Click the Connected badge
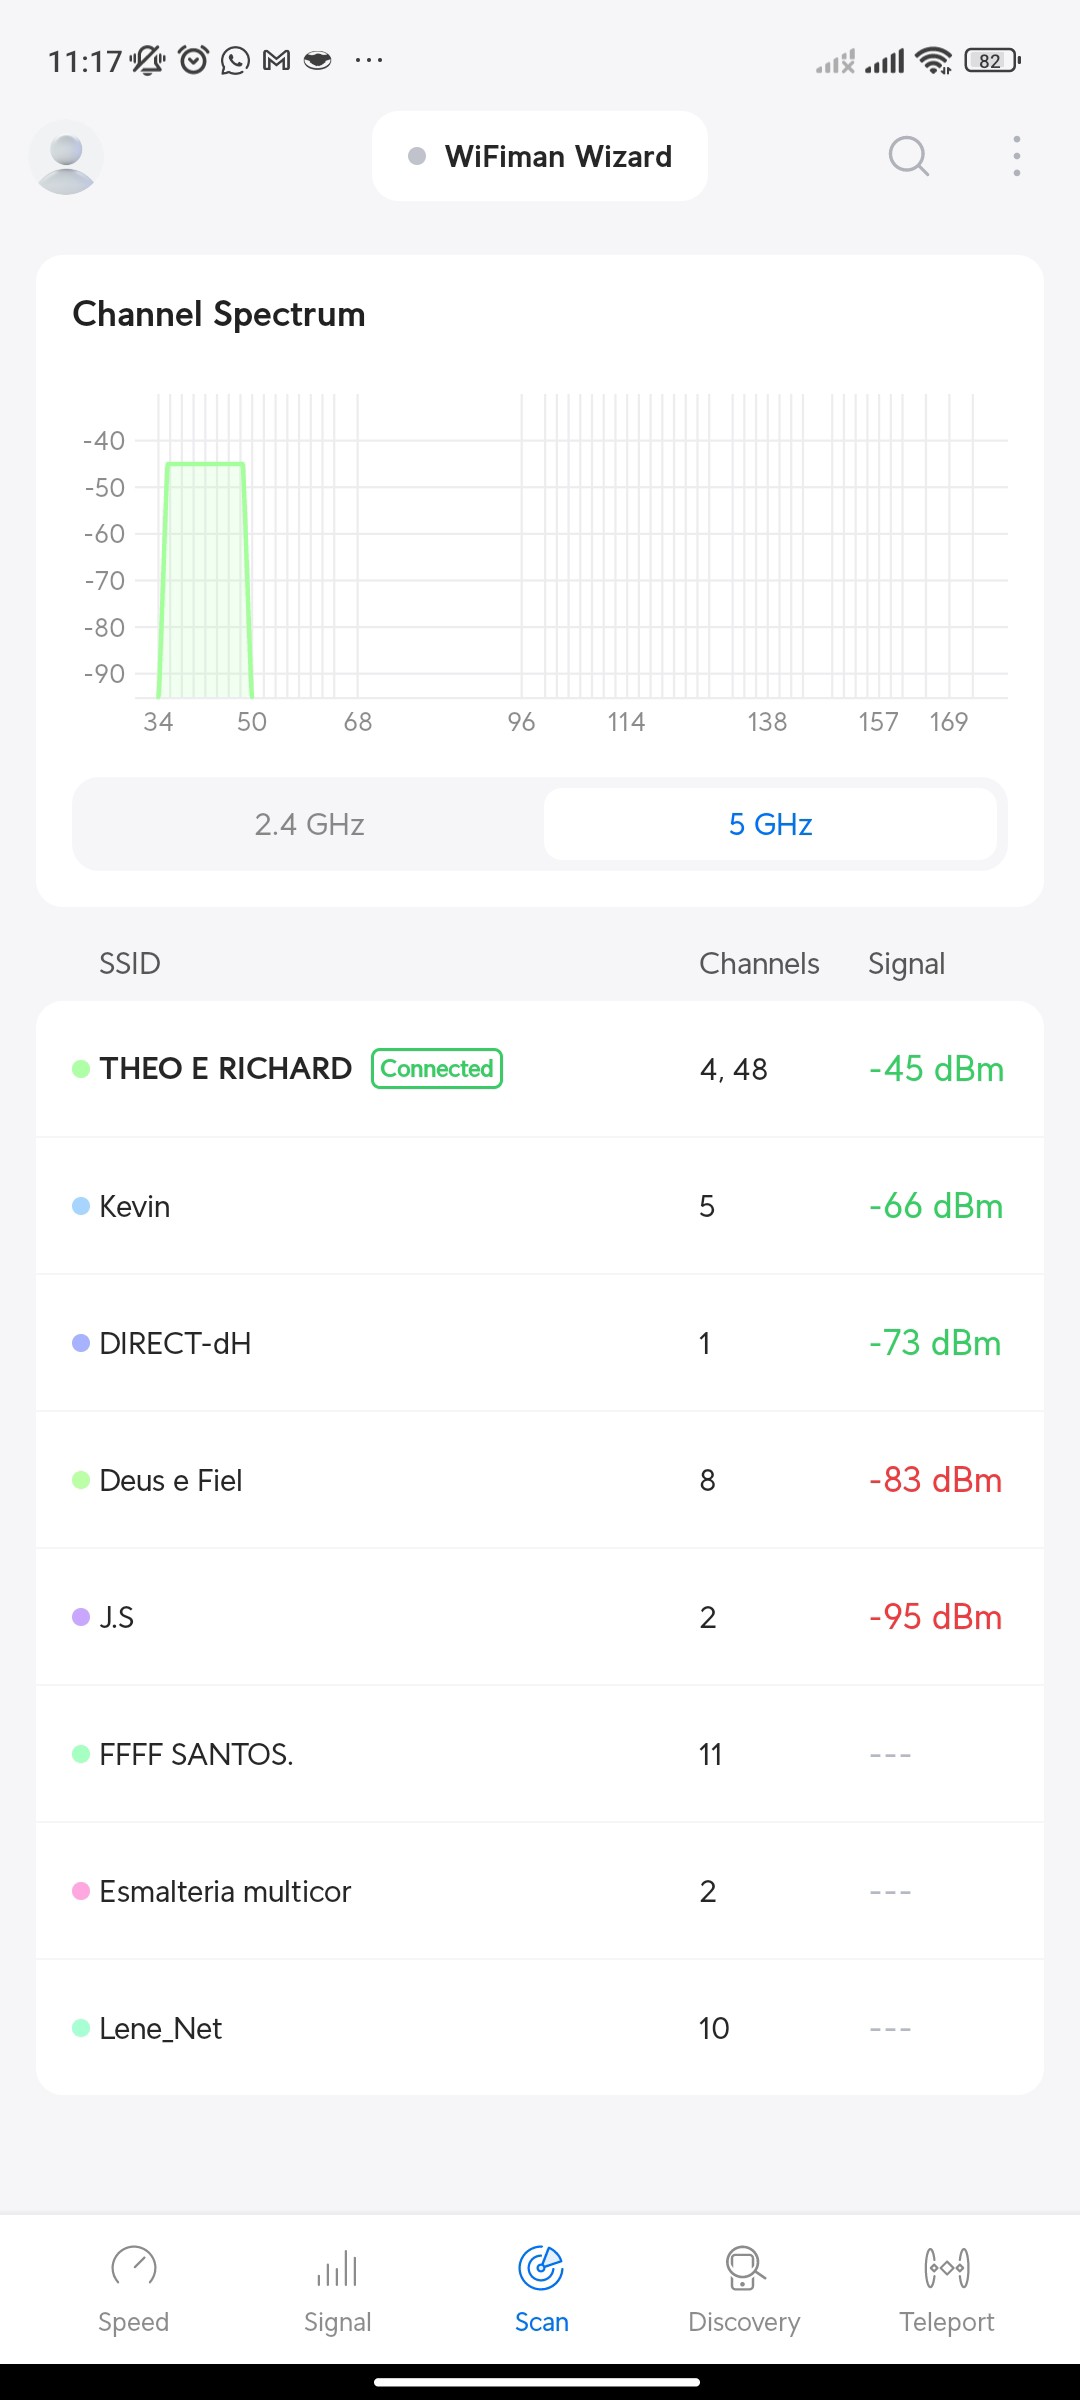 437,1069
